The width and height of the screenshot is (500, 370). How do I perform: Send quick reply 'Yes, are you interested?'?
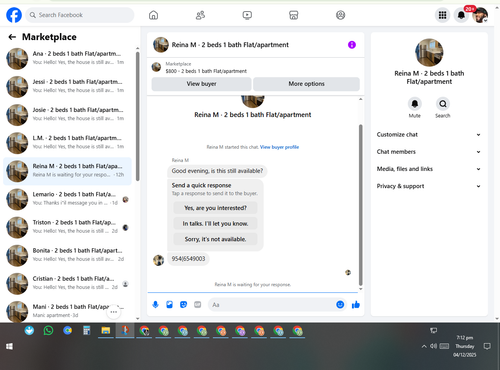pos(215,208)
